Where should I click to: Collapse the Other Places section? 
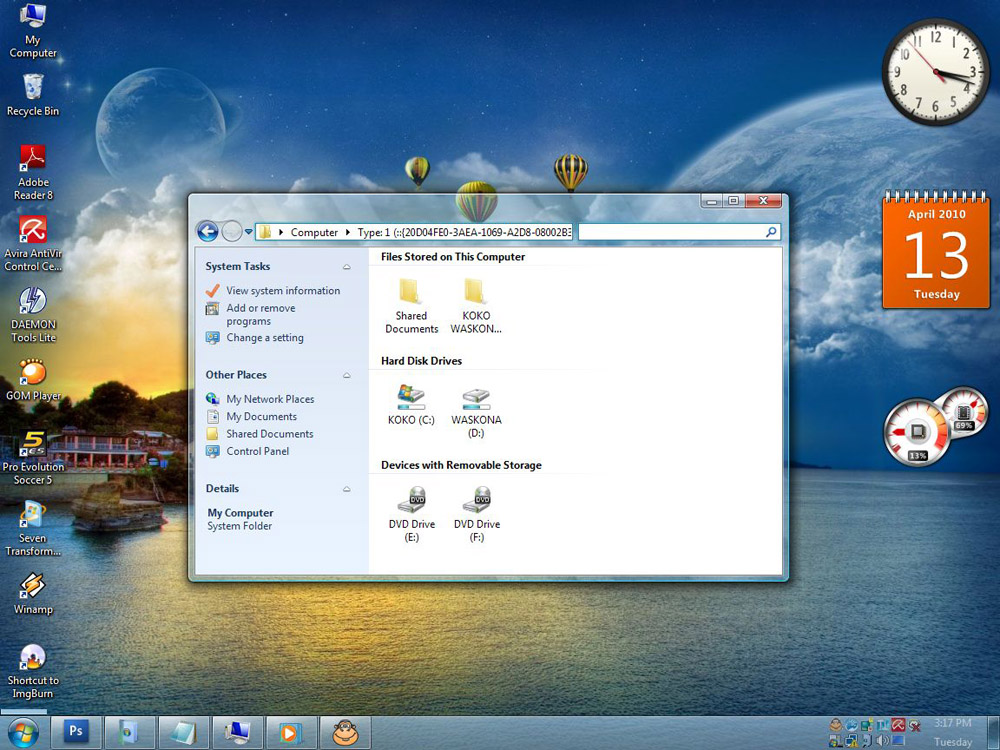coord(346,376)
